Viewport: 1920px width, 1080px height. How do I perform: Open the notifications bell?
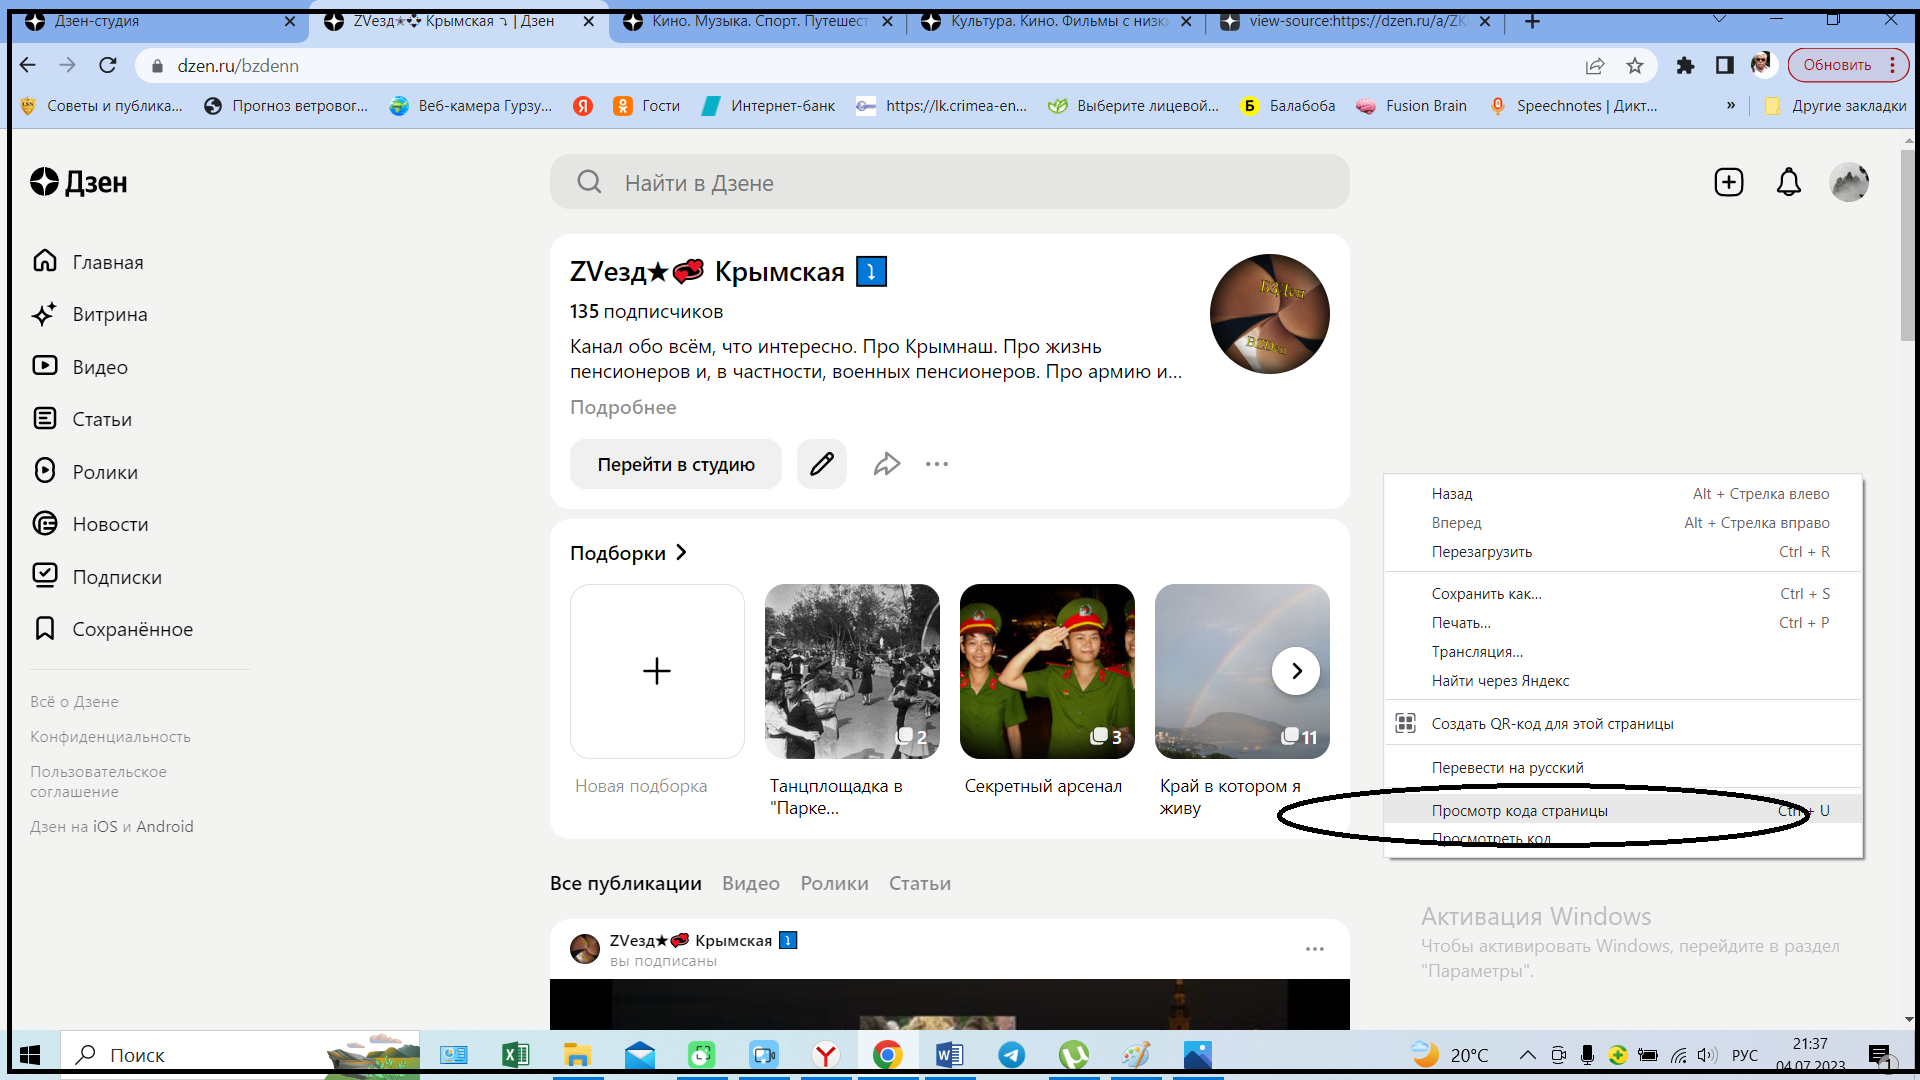pos(1788,182)
